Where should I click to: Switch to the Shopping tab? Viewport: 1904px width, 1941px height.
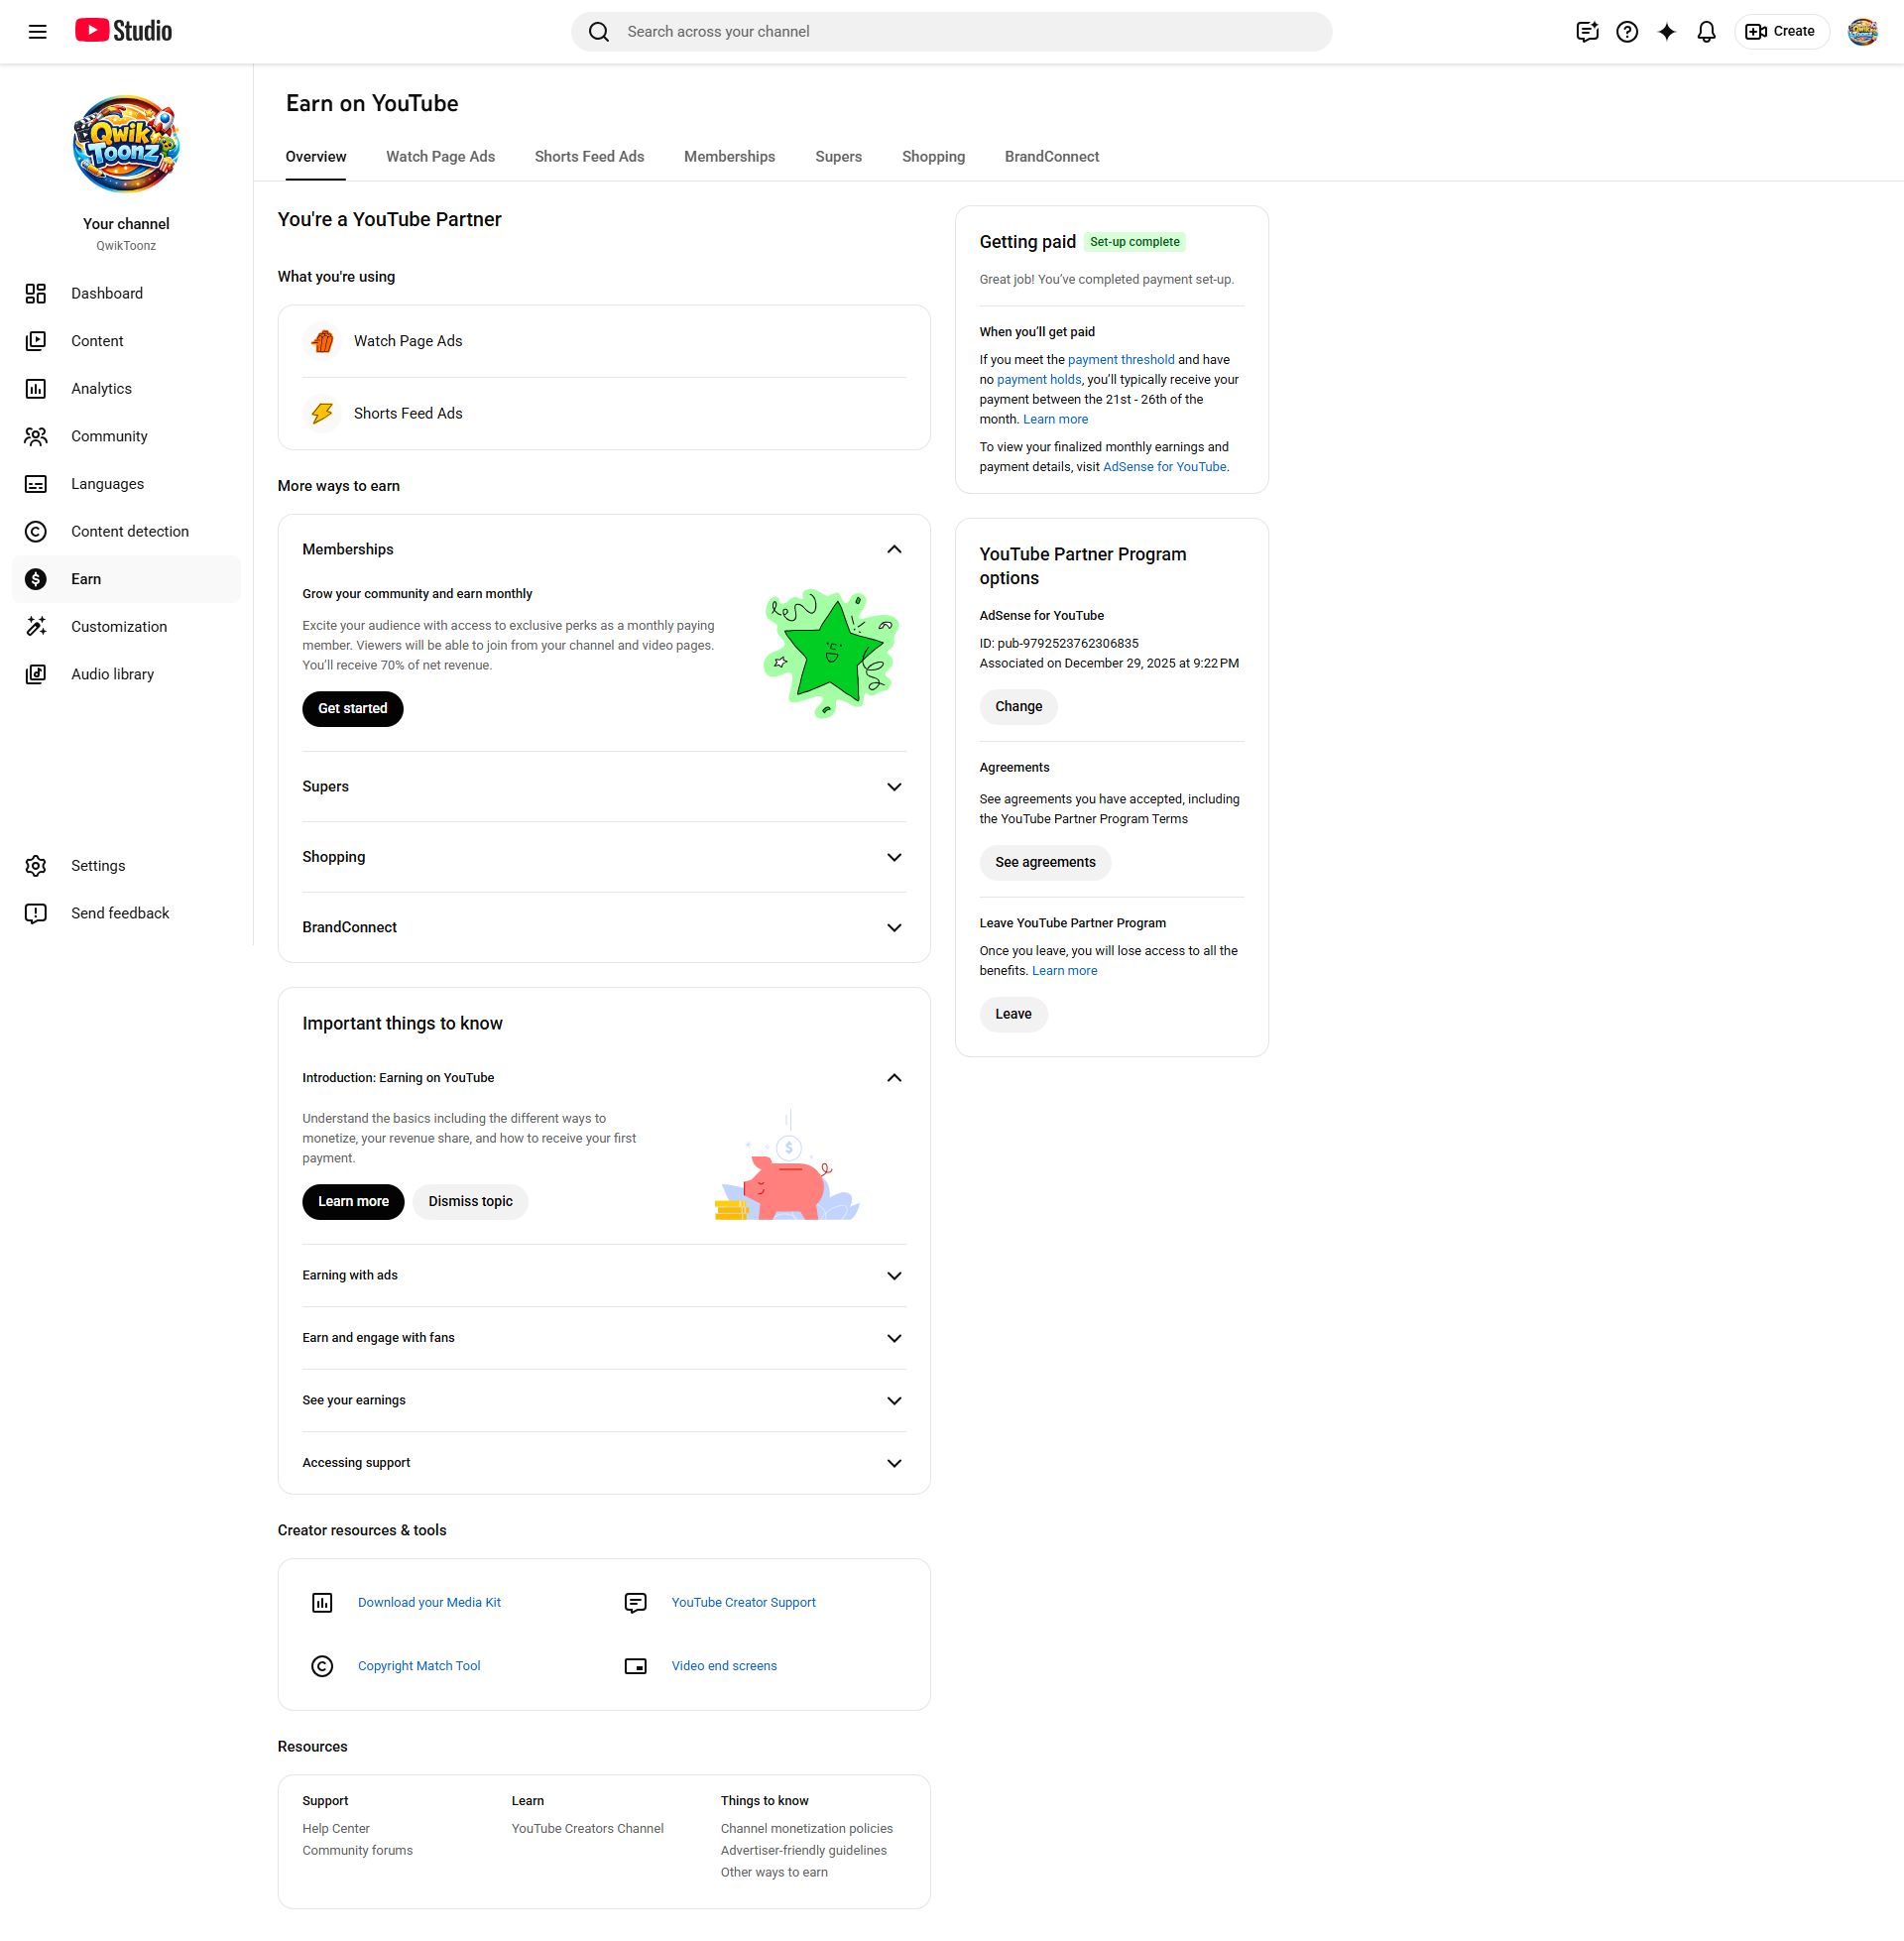933,157
